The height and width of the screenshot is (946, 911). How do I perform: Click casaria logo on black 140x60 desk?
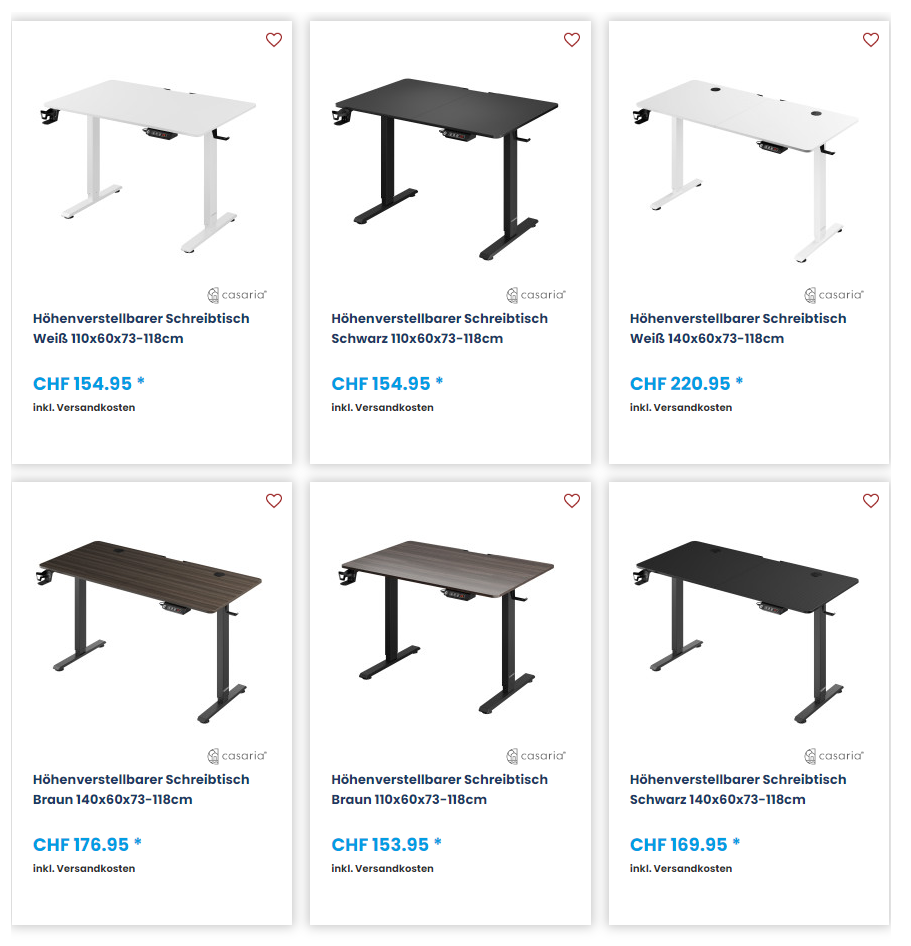tap(834, 756)
